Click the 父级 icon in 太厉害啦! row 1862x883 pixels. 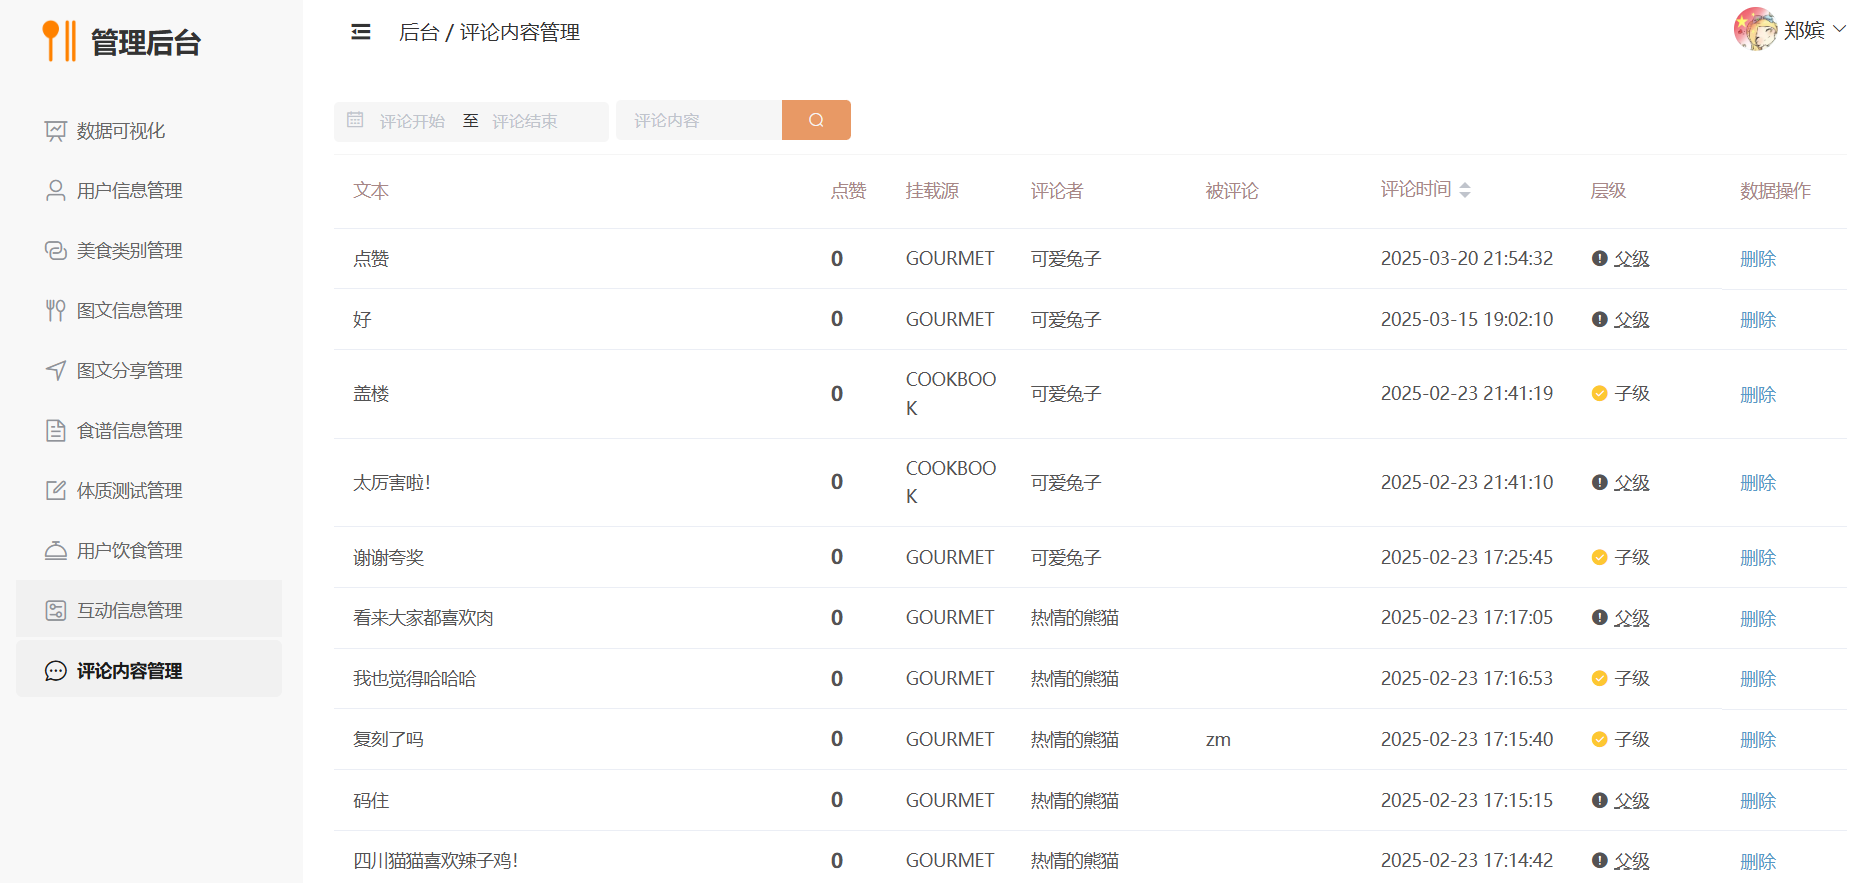[x=1600, y=483]
